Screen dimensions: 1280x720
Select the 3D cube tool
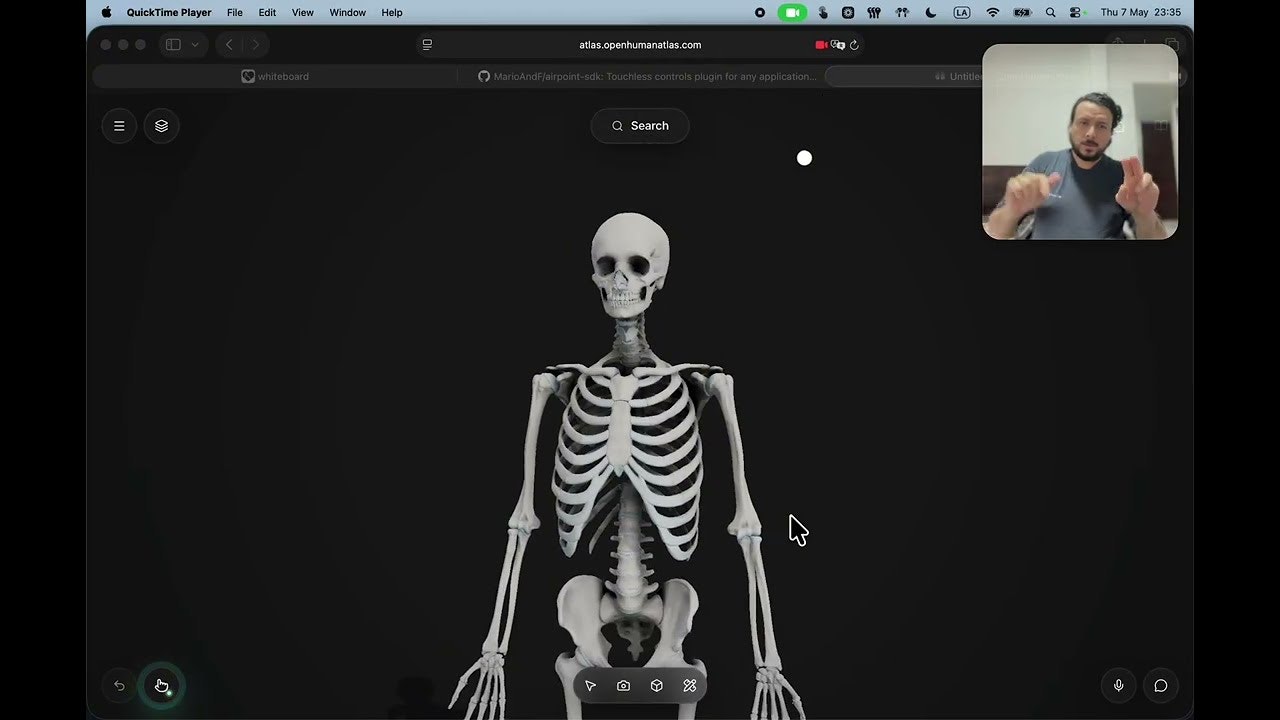[x=656, y=686]
